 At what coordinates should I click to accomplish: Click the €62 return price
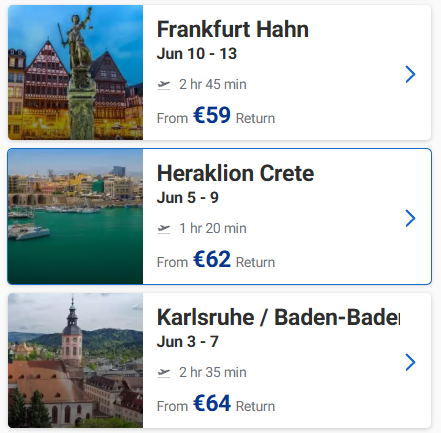[212, 259]
